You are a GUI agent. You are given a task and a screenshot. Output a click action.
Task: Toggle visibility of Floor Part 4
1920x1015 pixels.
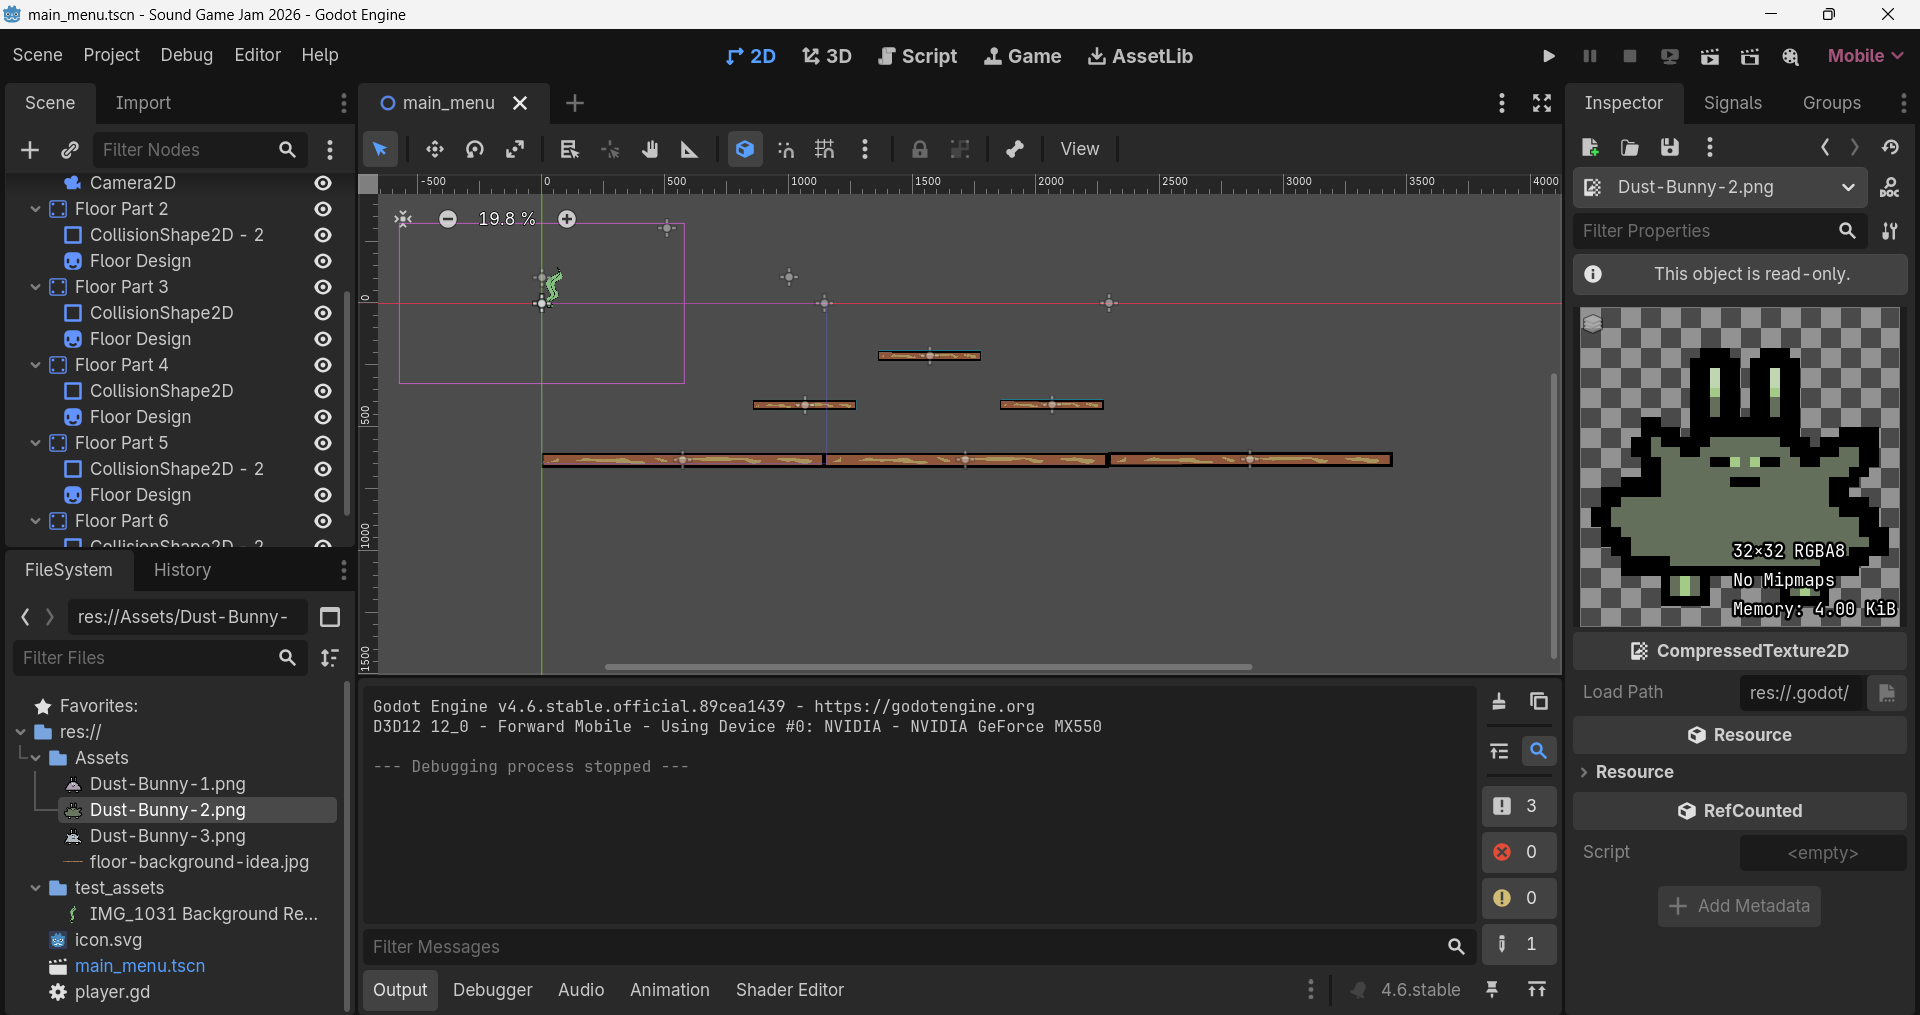323,365
